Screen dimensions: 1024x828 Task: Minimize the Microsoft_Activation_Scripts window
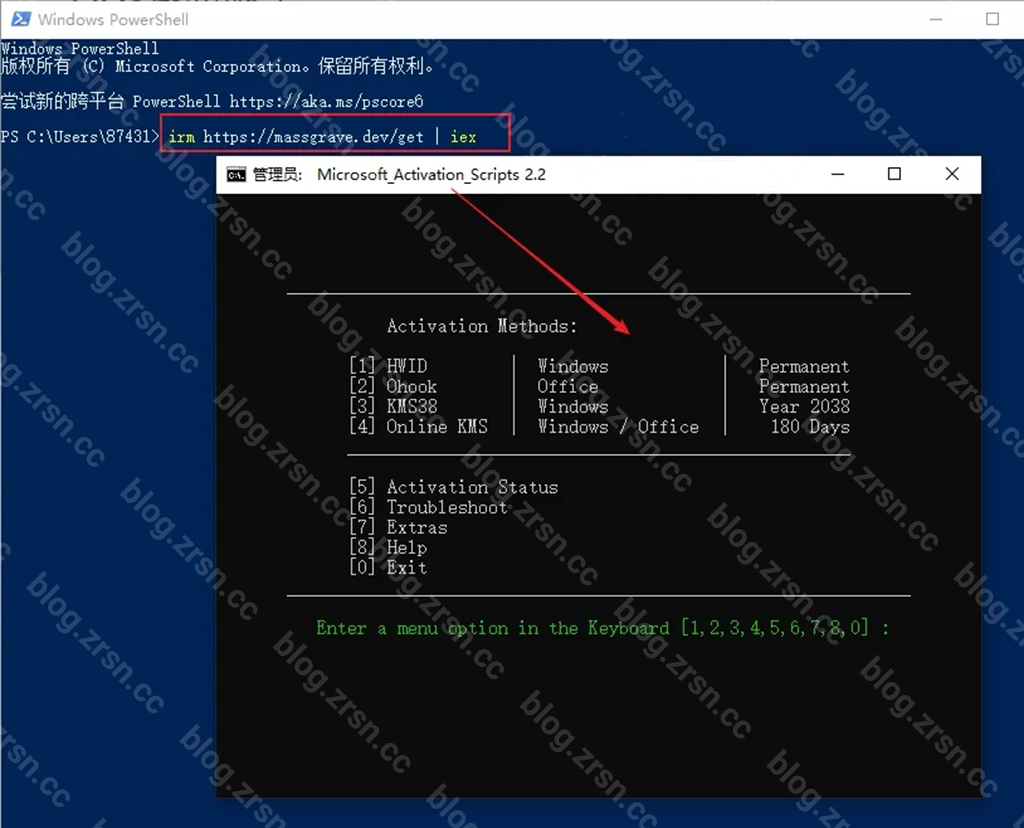pyautogui.click(x=838, y=174)
